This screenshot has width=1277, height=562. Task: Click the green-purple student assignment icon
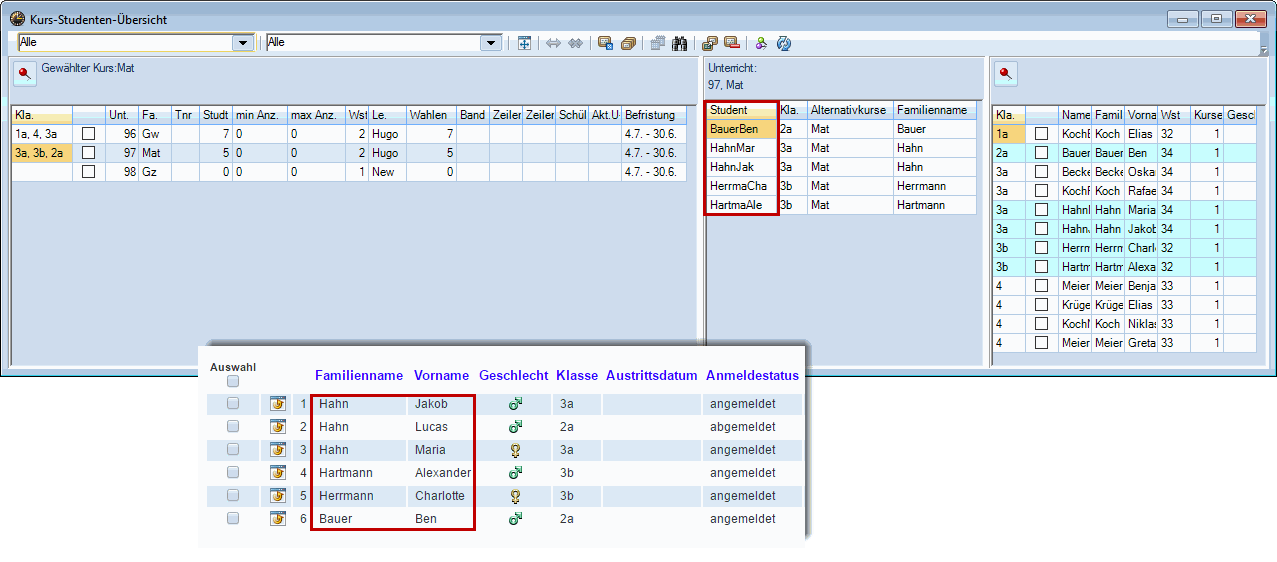coord(762,43)
